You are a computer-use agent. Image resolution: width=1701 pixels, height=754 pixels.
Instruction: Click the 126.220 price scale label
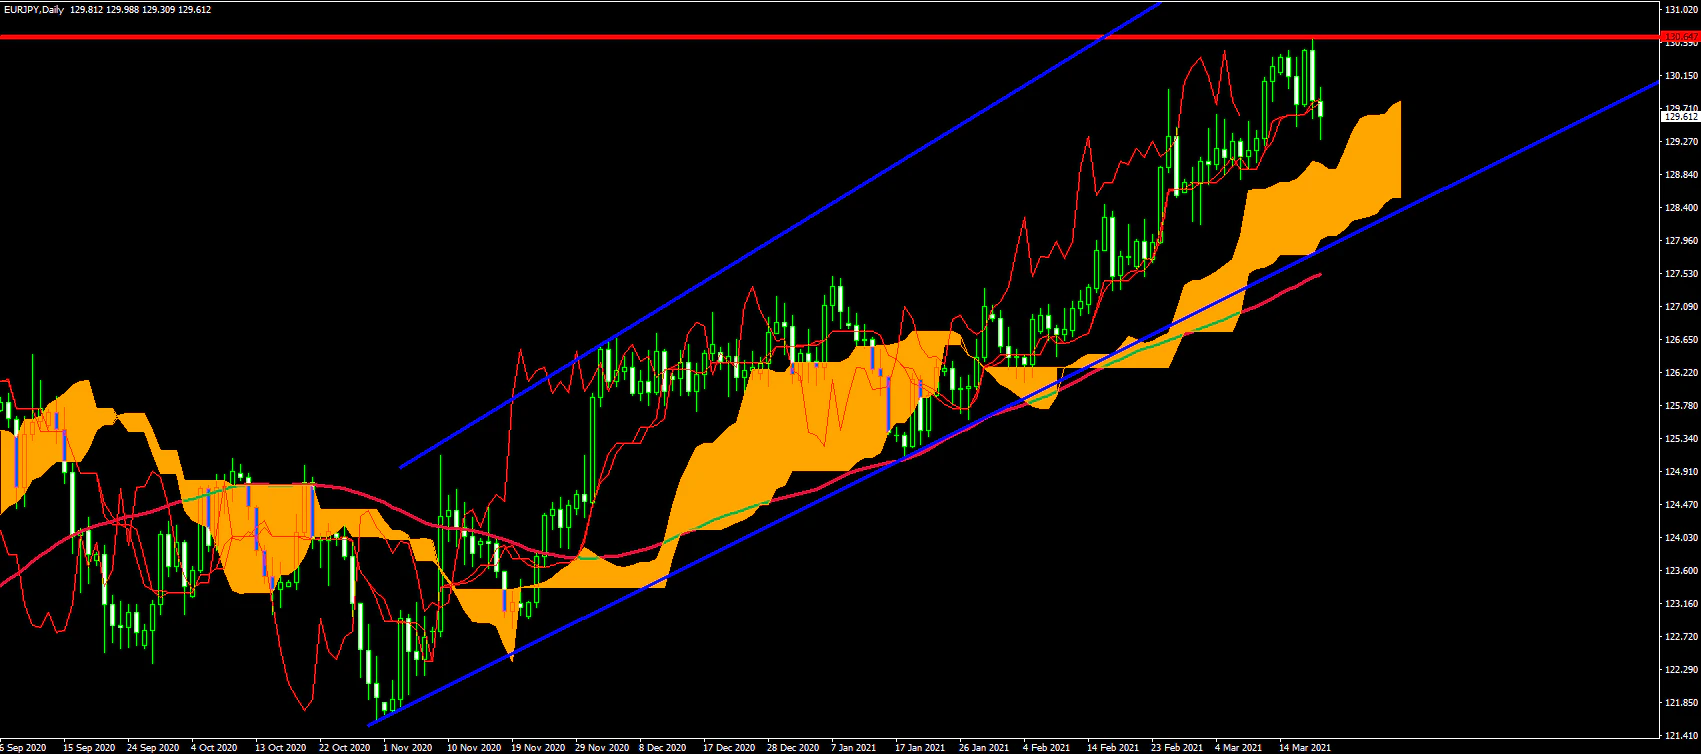[x=1680, y=373]
